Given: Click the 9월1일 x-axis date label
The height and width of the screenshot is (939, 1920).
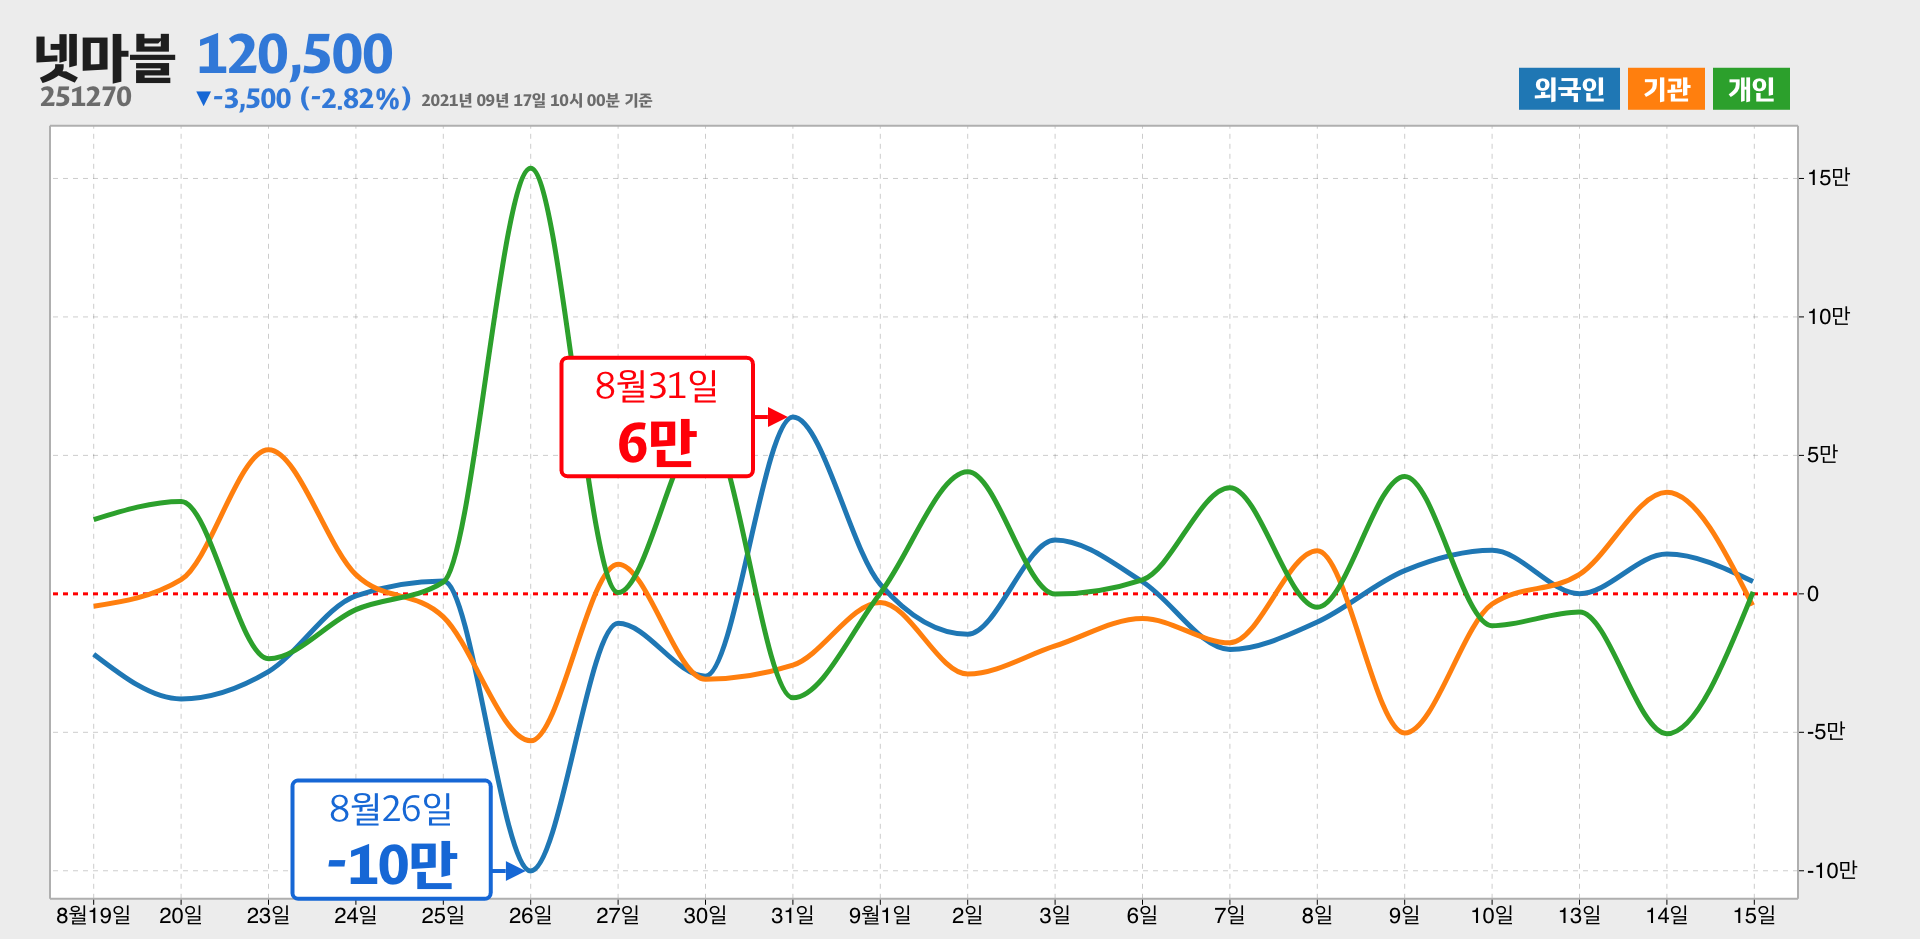Looking at the screenshot, I should click(880, 915).
